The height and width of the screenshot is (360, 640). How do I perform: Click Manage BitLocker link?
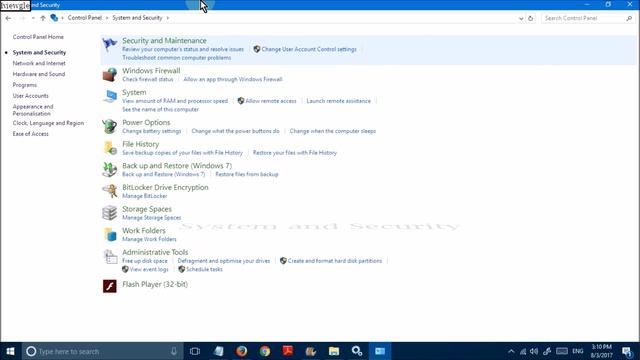(x=144, y=196)
